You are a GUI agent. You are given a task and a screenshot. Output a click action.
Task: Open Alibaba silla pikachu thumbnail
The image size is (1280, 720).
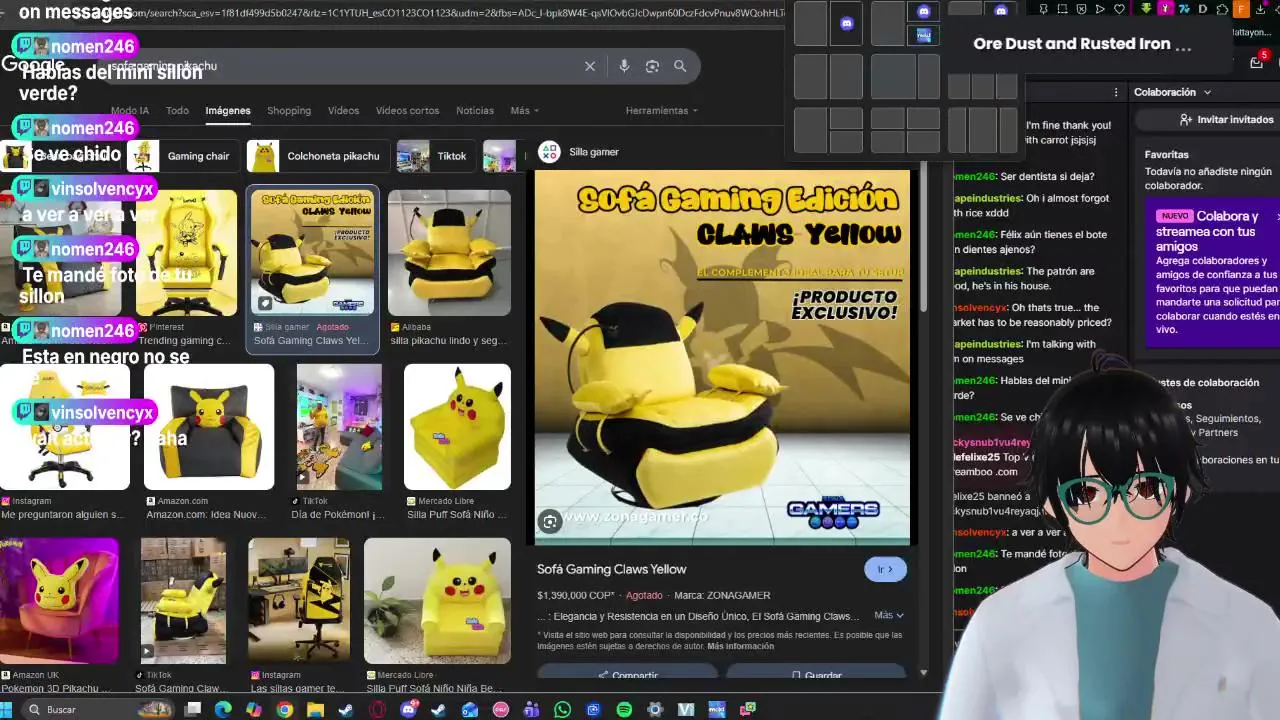449,253
